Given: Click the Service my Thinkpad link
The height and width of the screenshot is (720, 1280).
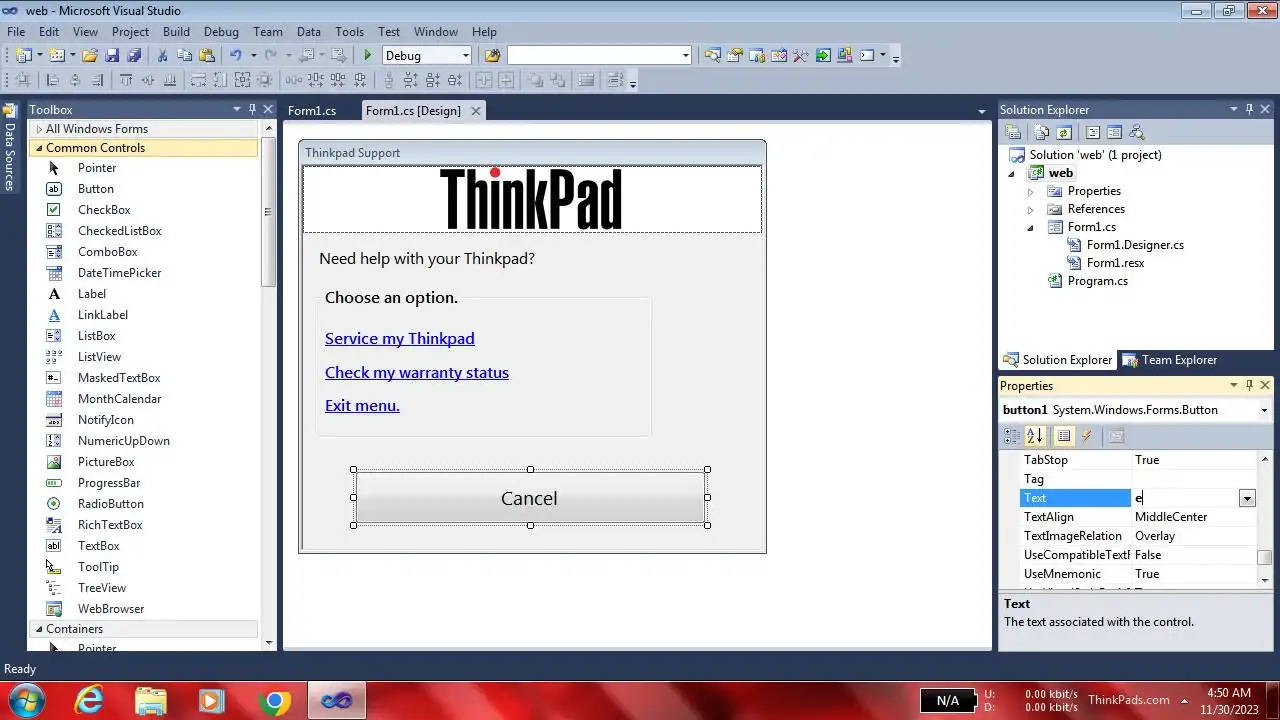Looking at the screenshot, I should [400, 339].
